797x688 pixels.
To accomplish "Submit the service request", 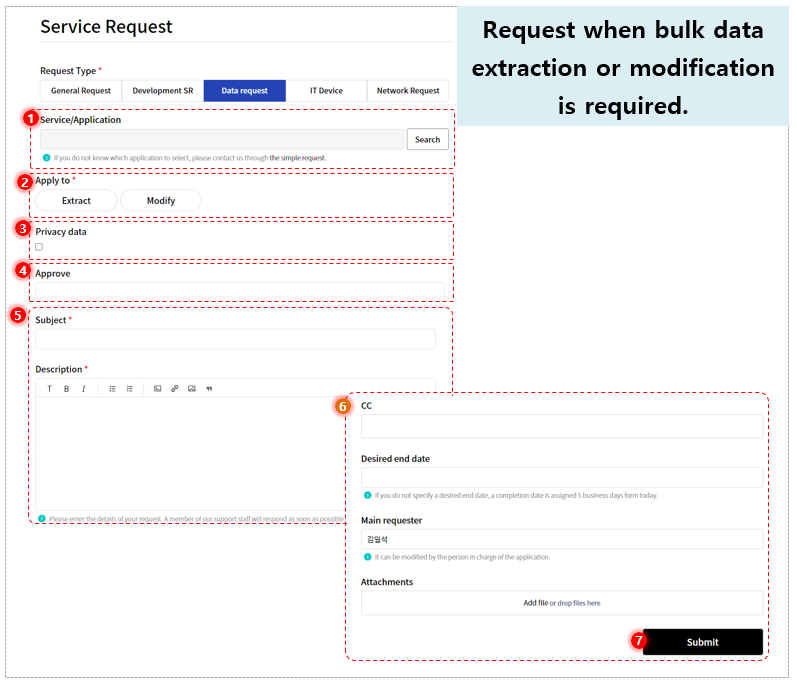I will tap(702, 642).
